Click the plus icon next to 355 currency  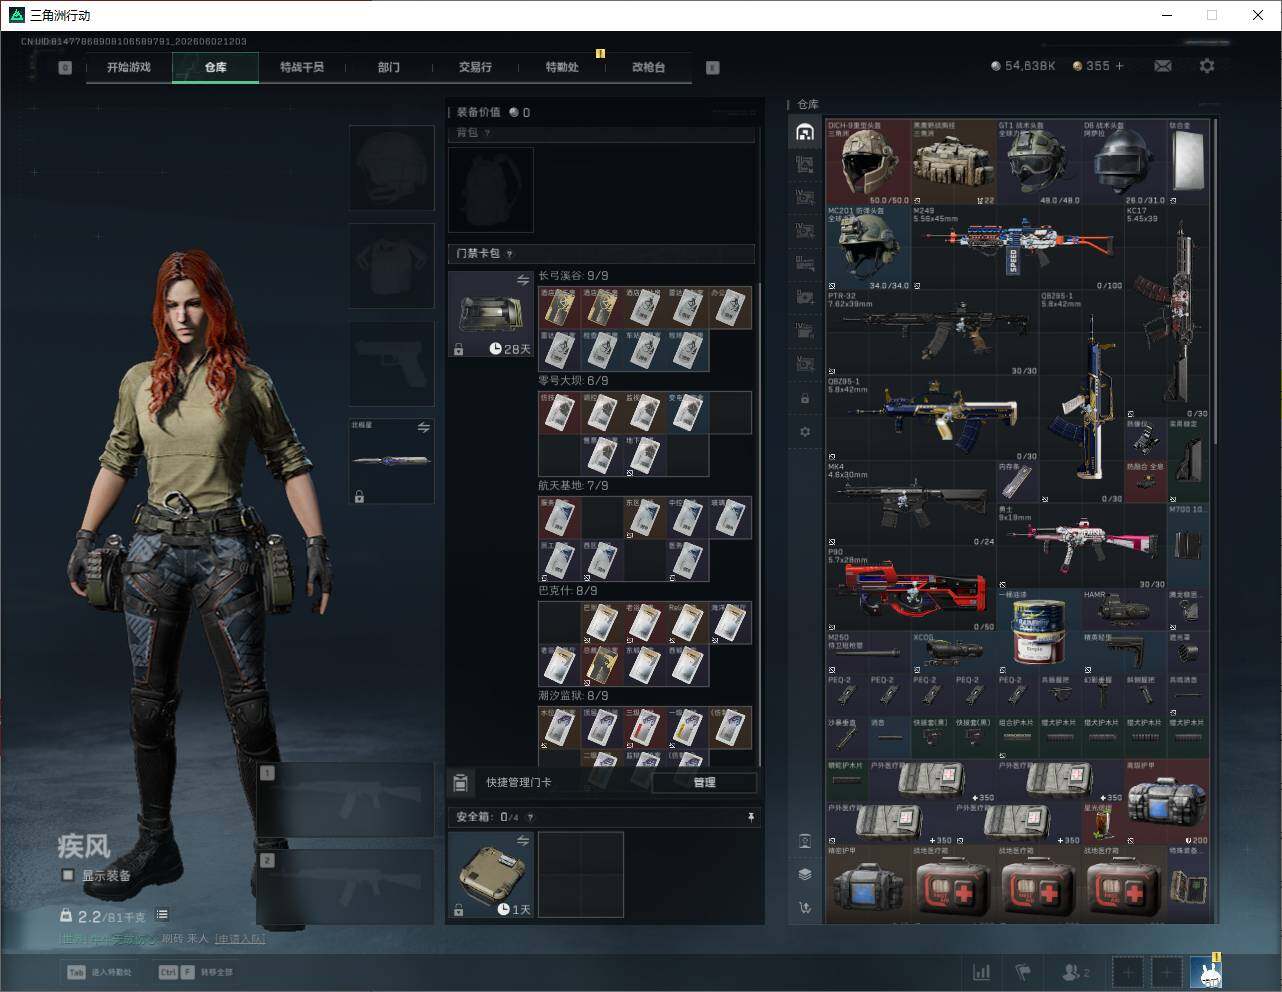pyautogui.click(x=1119, y=66)
